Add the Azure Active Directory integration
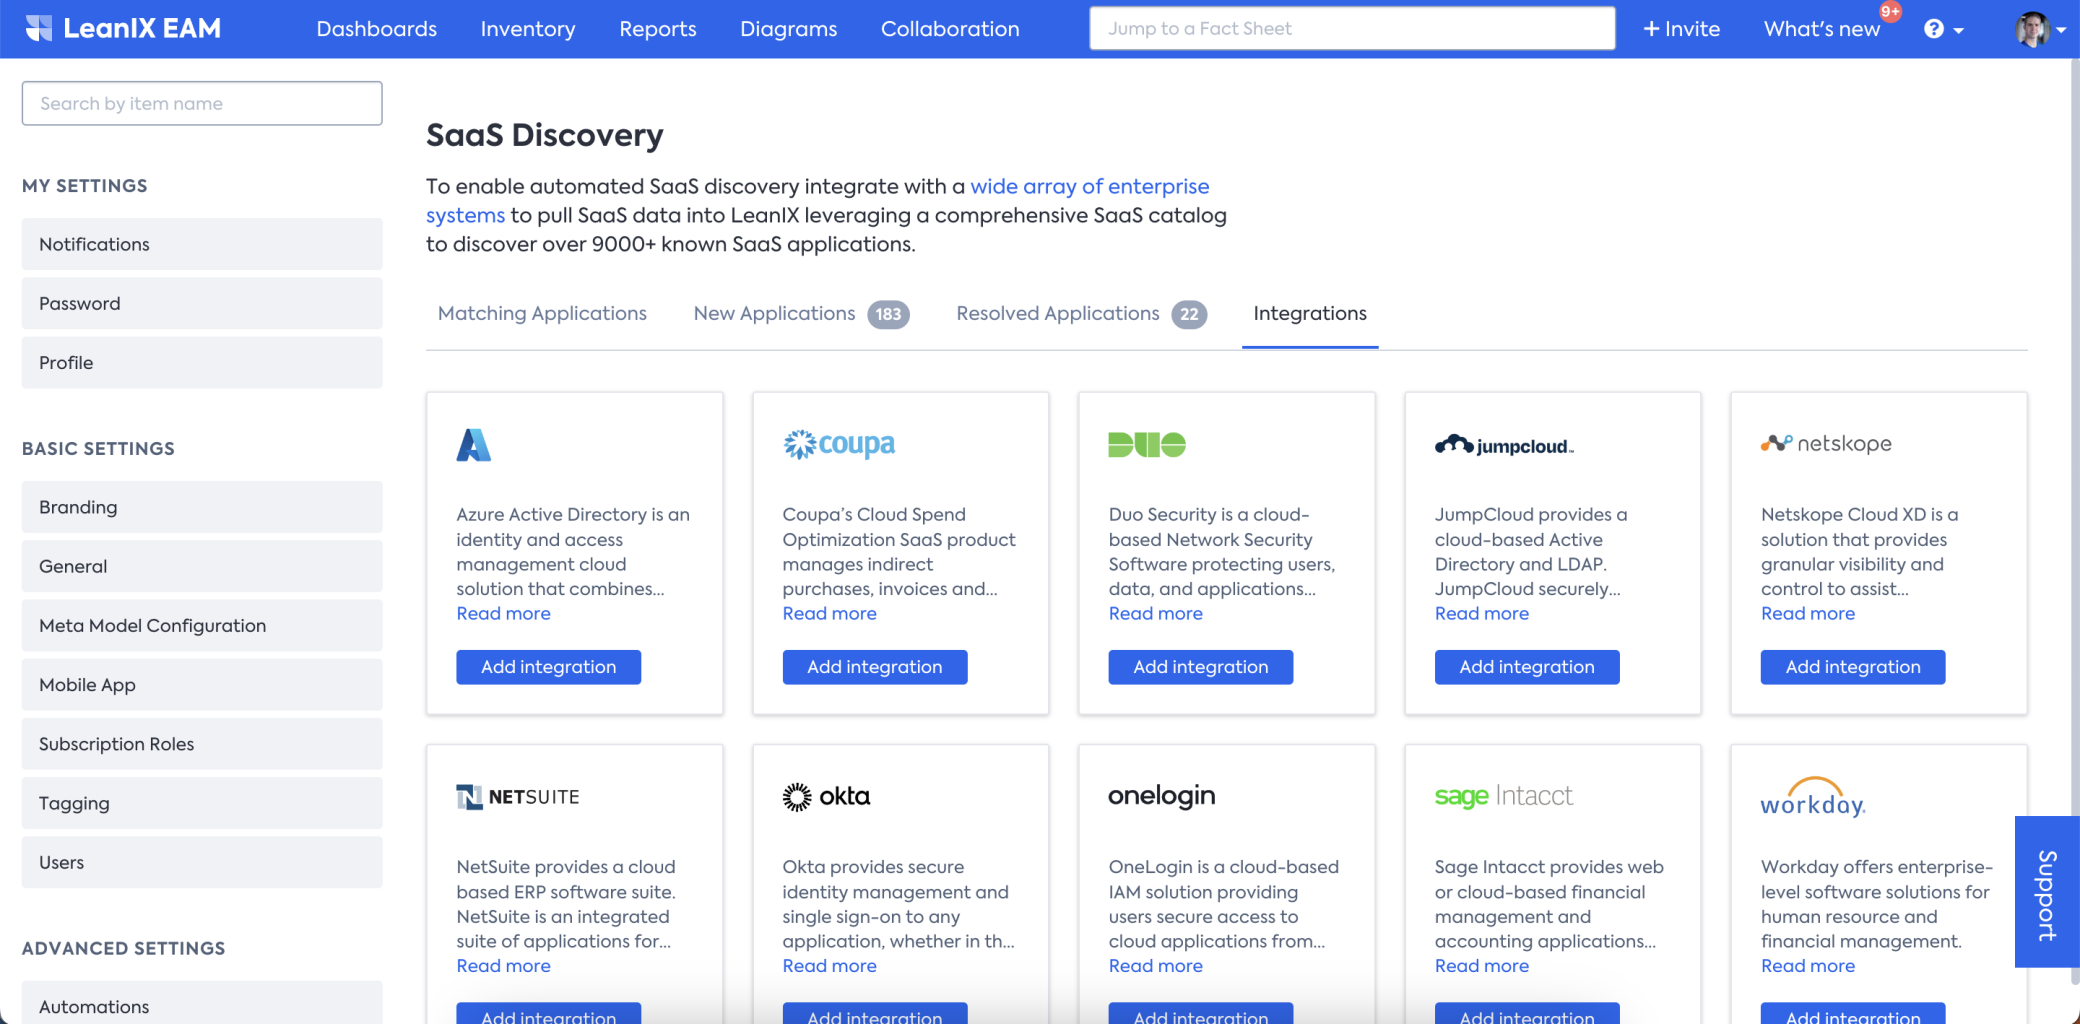This screenshot has height=1024, width=2080. tap(548, 667)
